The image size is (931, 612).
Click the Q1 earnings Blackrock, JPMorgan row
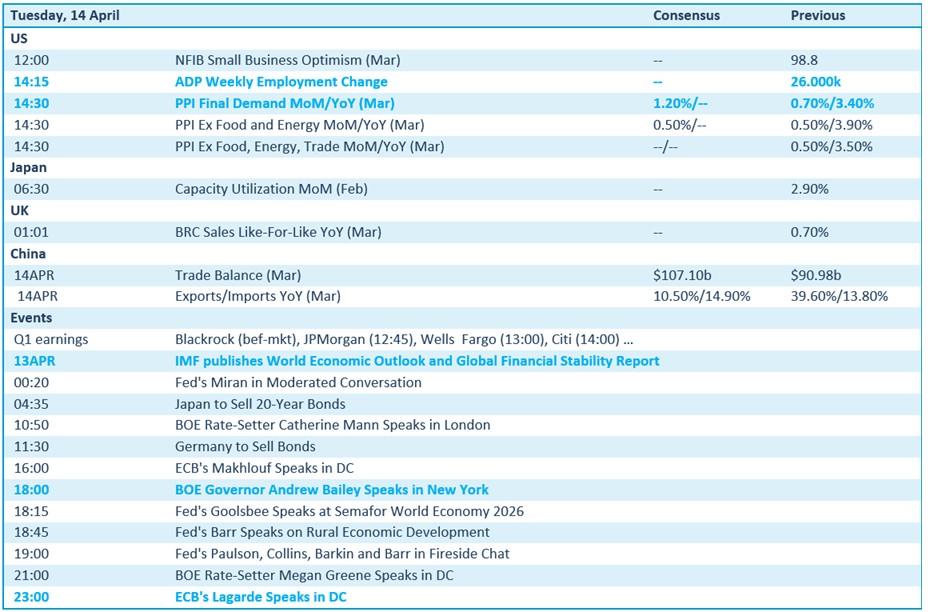click(404, 339)
